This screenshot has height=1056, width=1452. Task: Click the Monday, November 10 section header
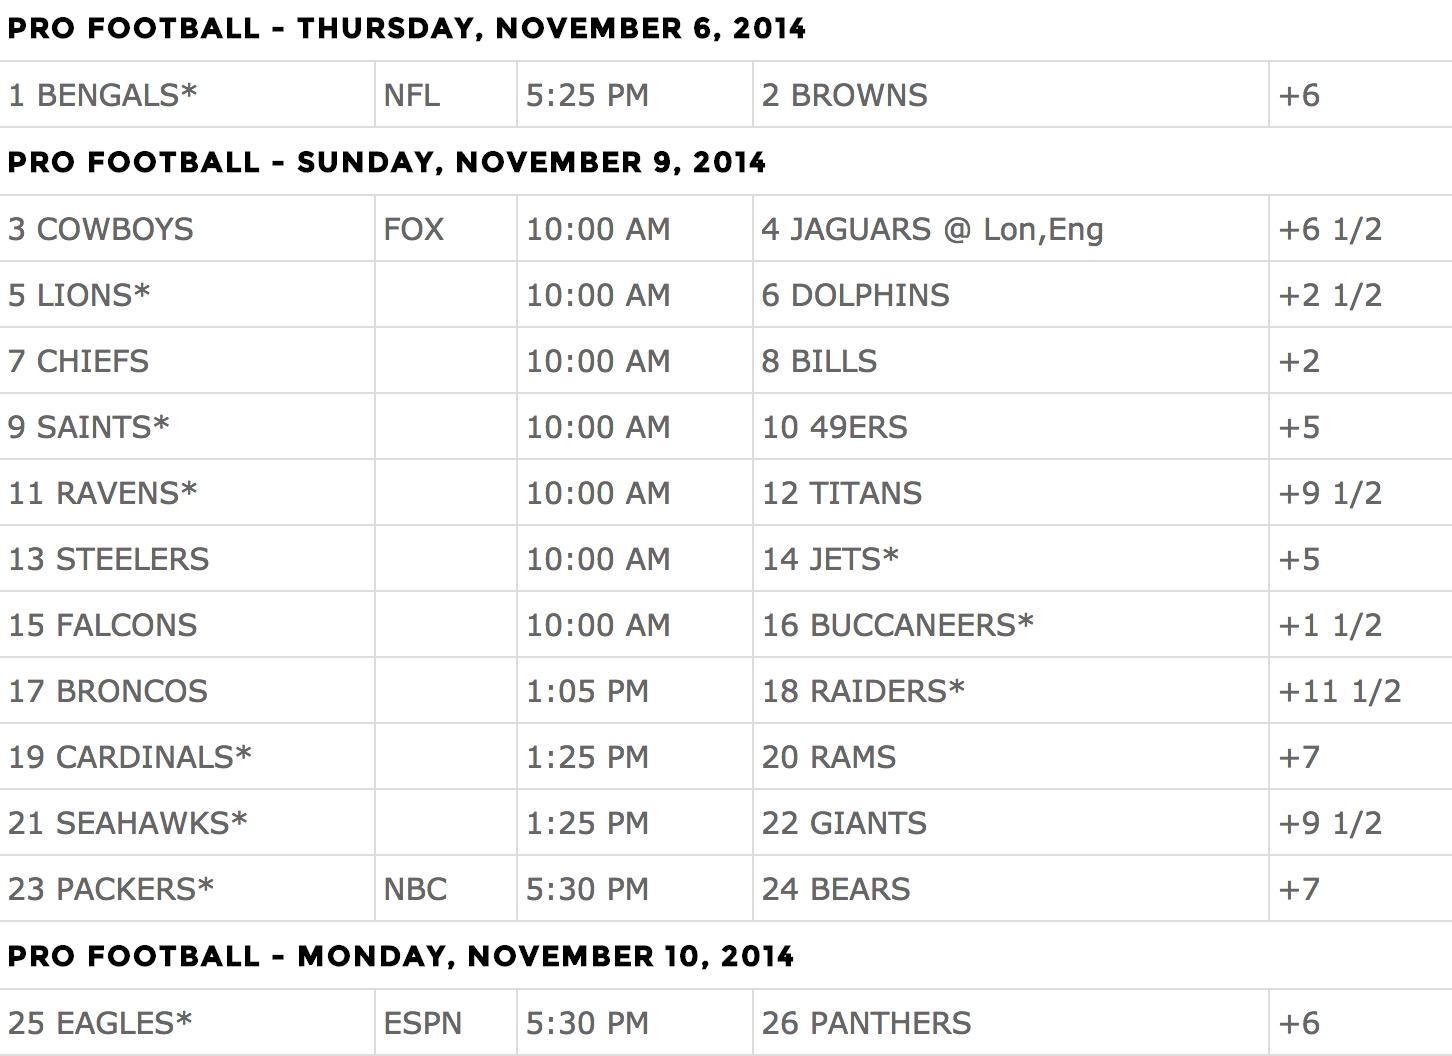tap(401, 956)
